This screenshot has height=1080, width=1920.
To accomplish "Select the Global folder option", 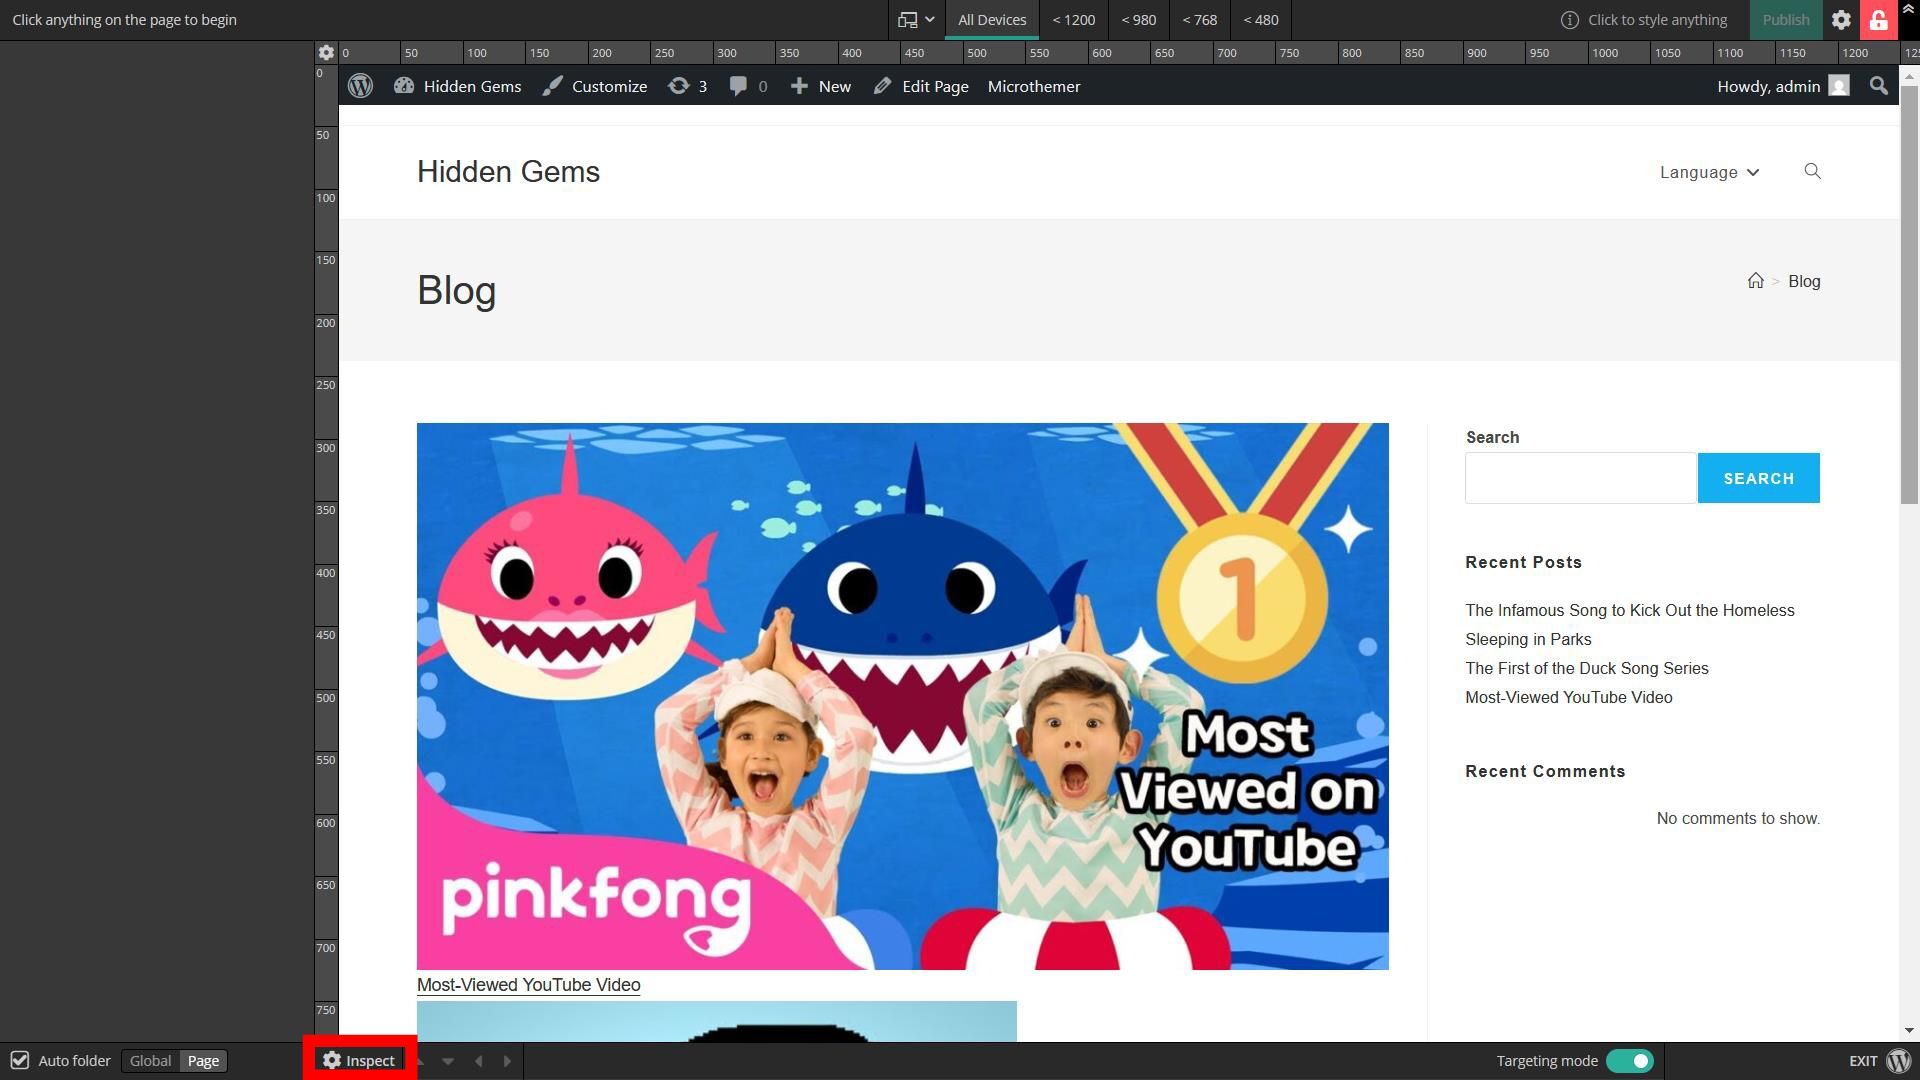I will (150, 1060).
